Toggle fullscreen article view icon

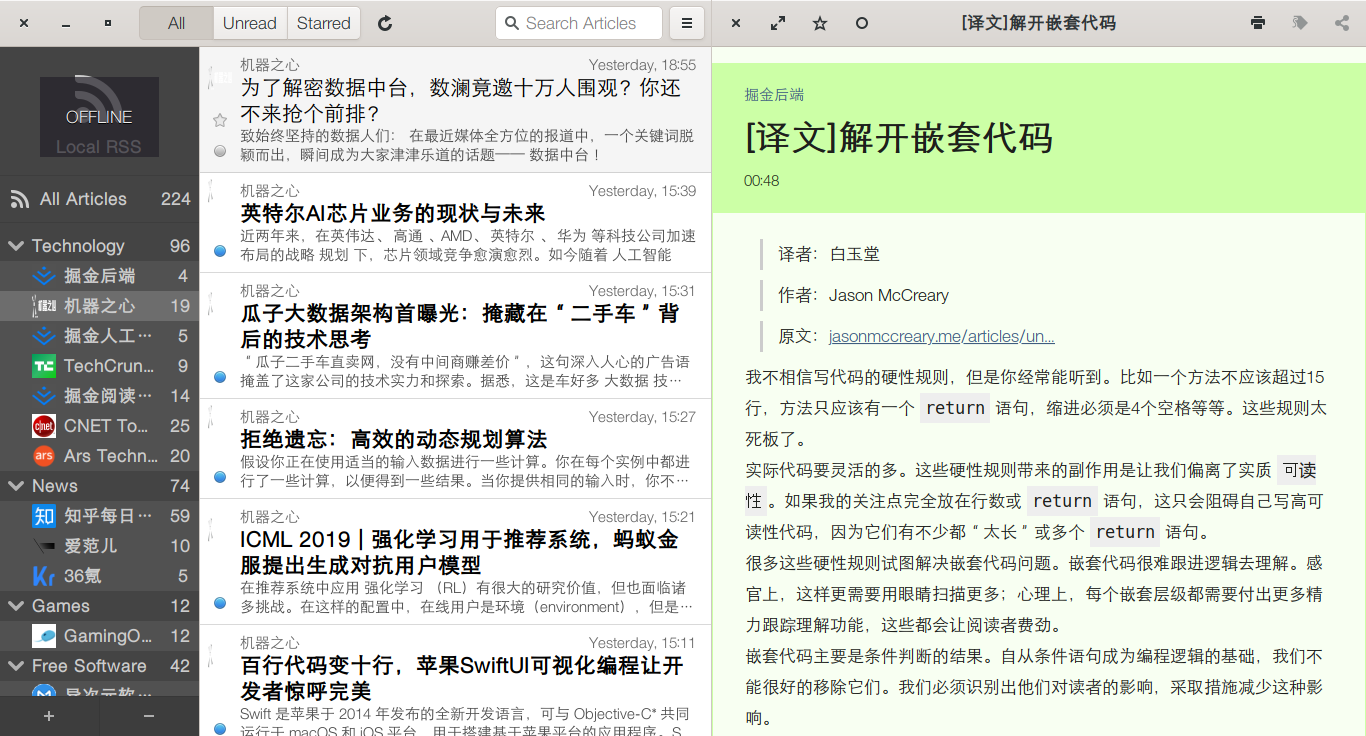point(778,23)
